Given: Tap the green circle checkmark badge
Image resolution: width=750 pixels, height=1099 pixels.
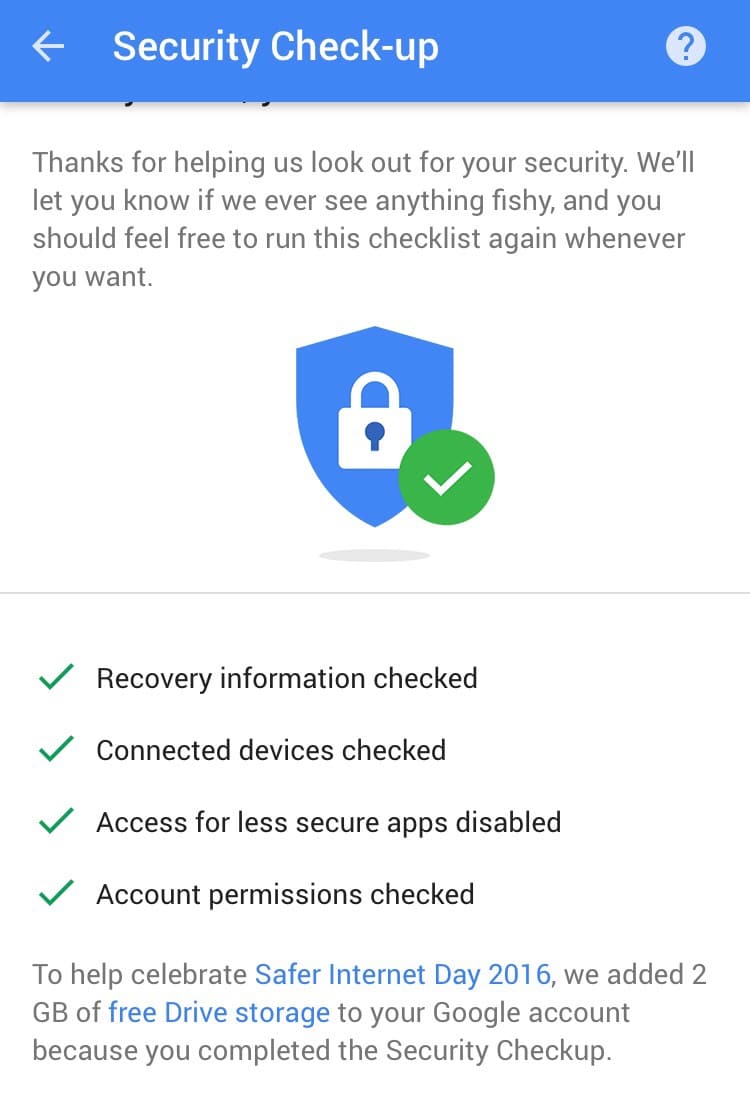Looking at the screenshot, I should point(446,478).
